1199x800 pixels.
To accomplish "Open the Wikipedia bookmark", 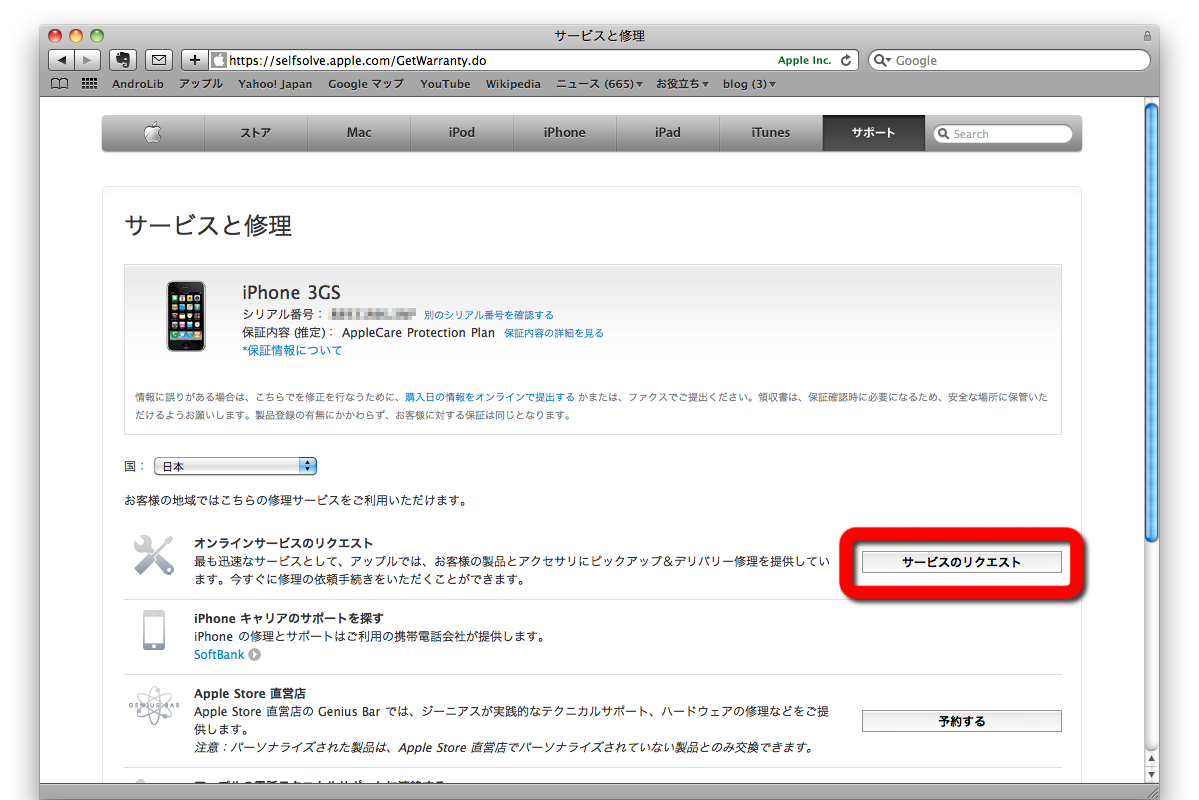I will point(513,84).
